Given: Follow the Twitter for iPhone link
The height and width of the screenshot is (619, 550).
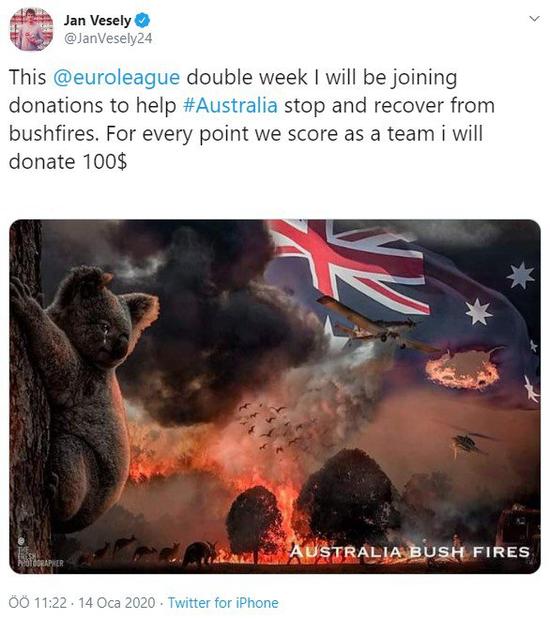Looking at the screenshot, I should point(223,603).
